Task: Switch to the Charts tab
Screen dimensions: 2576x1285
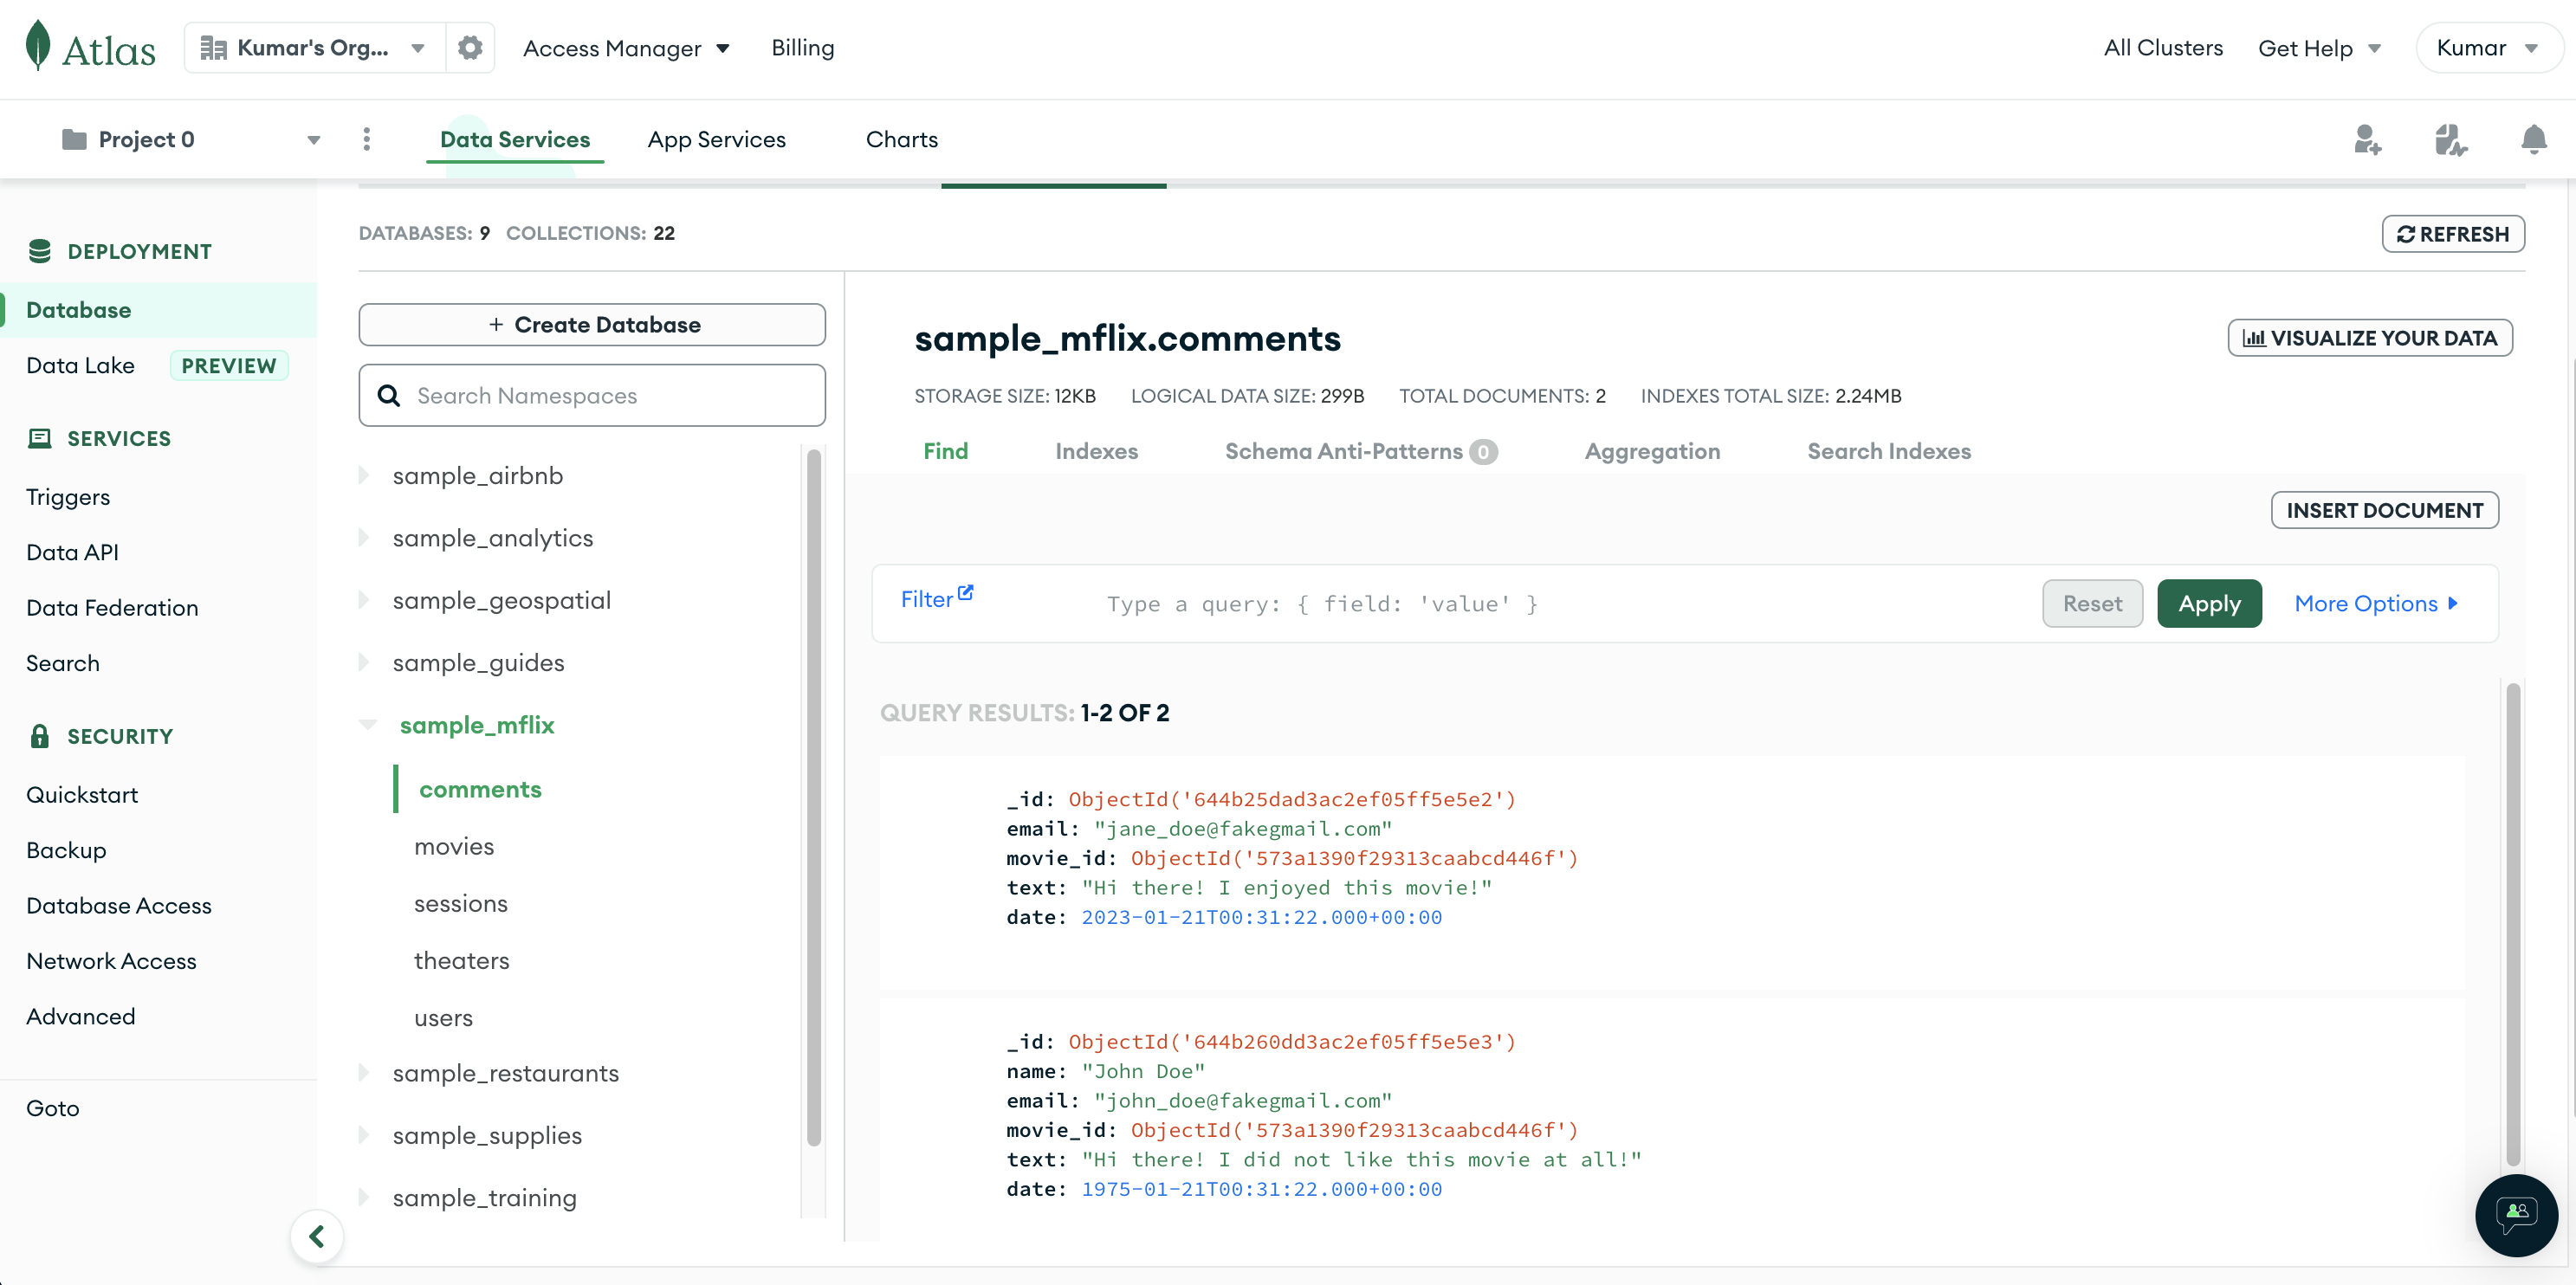Action: coord(902,139)
